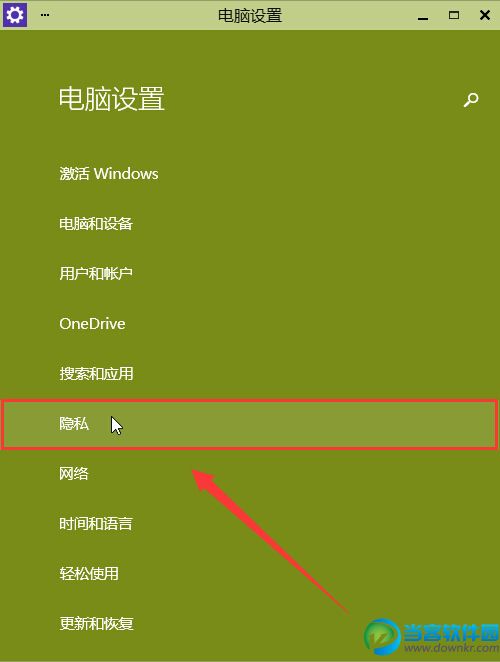Image resolution: width=500 pixels, height=662 pixels.
Task: Click the downkr watermark logo icon
Action: pos(382,637)
